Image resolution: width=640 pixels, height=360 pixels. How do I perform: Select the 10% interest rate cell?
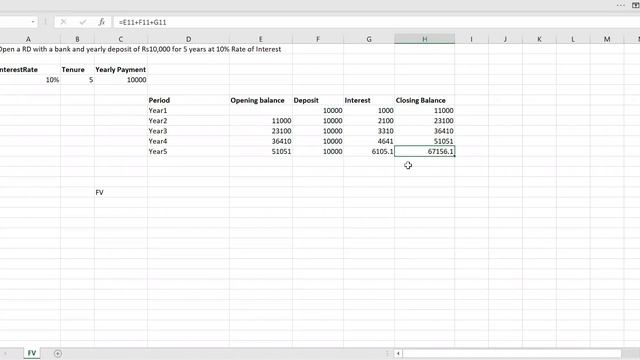(x=30, y=80)
